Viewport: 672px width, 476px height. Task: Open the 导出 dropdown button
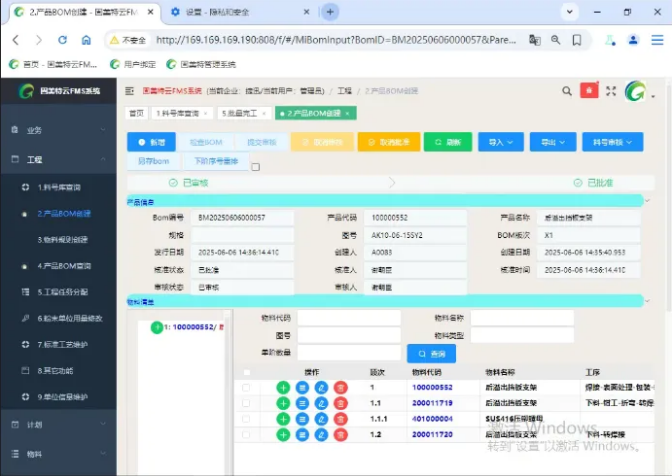551,142
